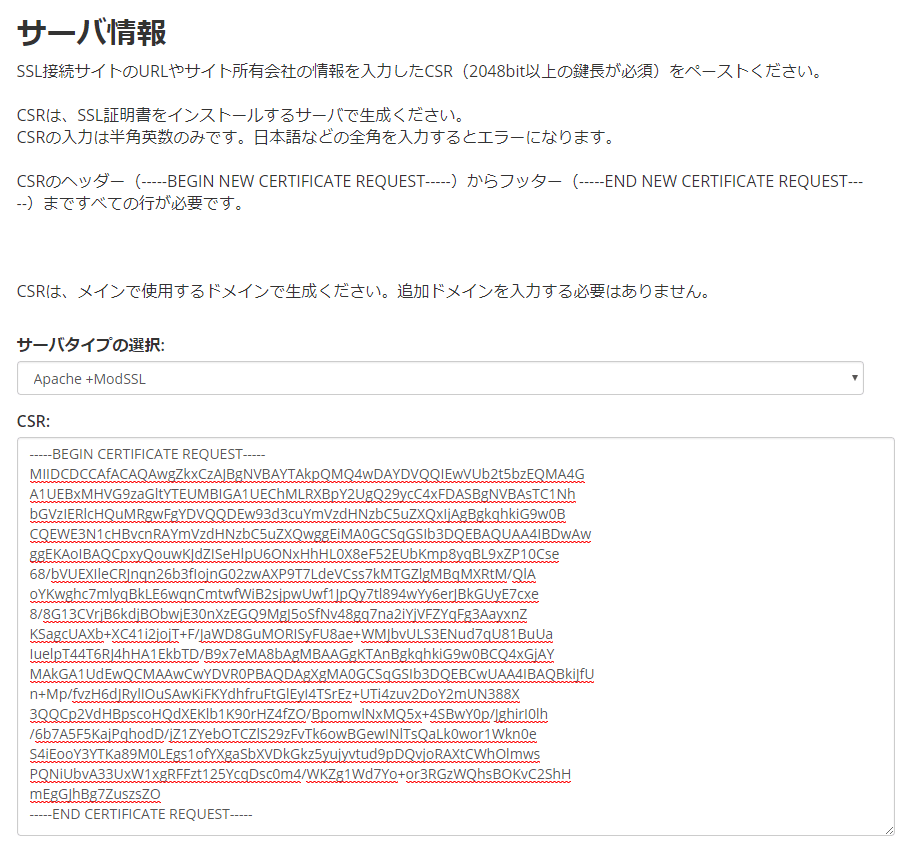Click the last CSR line mEgGJhBg7ZuszsZO
900x850 pixels.
[x=95, y=794]
